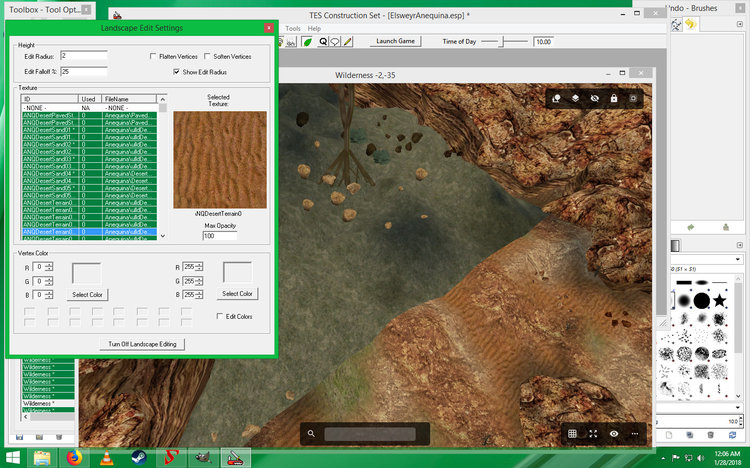Open Steam from the taskbar
The image size is (750, 468).
coord(139,458)
